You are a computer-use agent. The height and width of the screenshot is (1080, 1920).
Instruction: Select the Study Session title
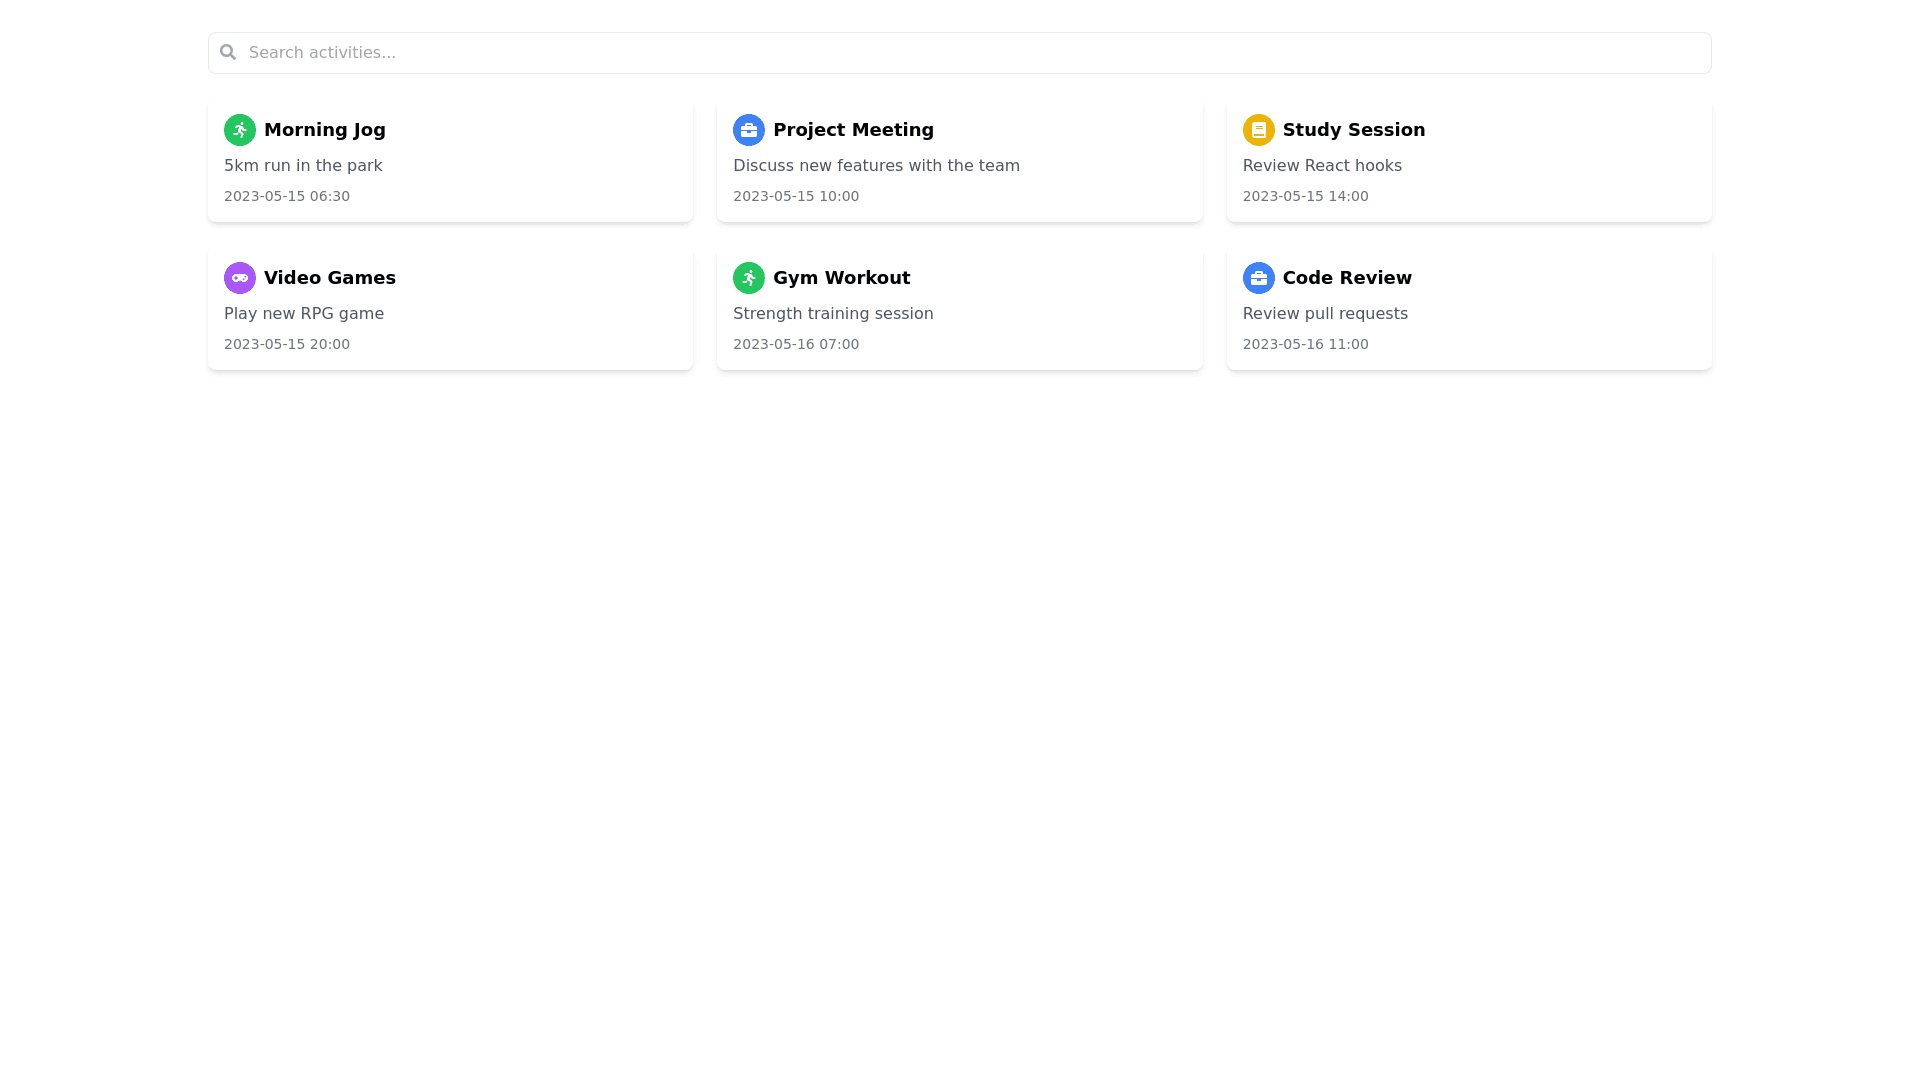click(x=1353, y=130)
